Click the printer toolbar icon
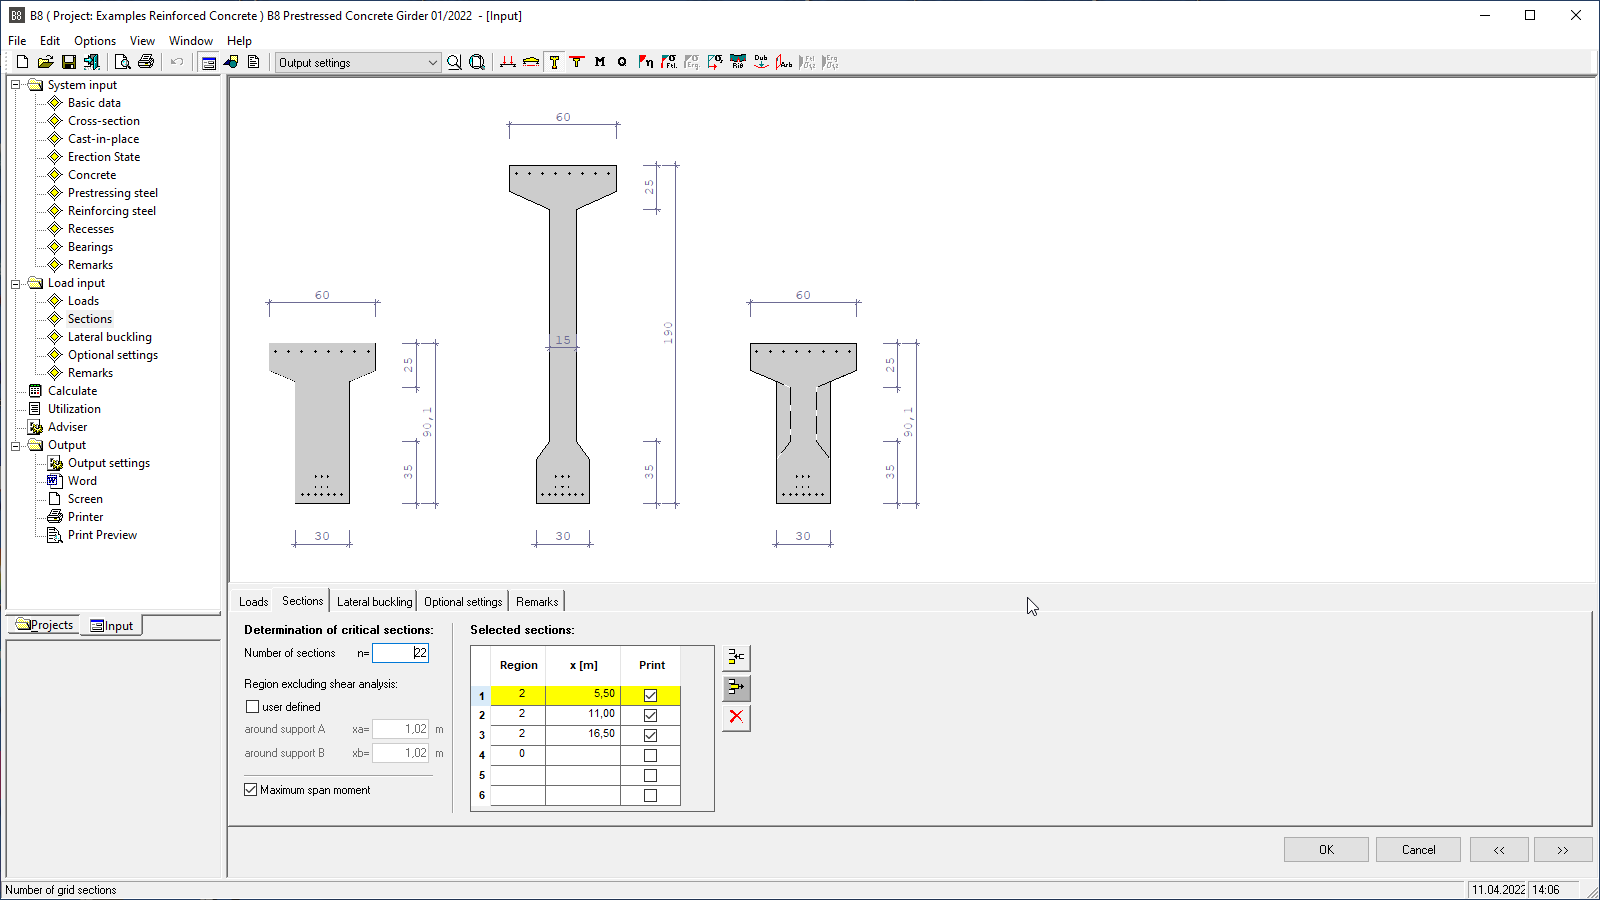The image size is (1600, 900). pos(146,62)
